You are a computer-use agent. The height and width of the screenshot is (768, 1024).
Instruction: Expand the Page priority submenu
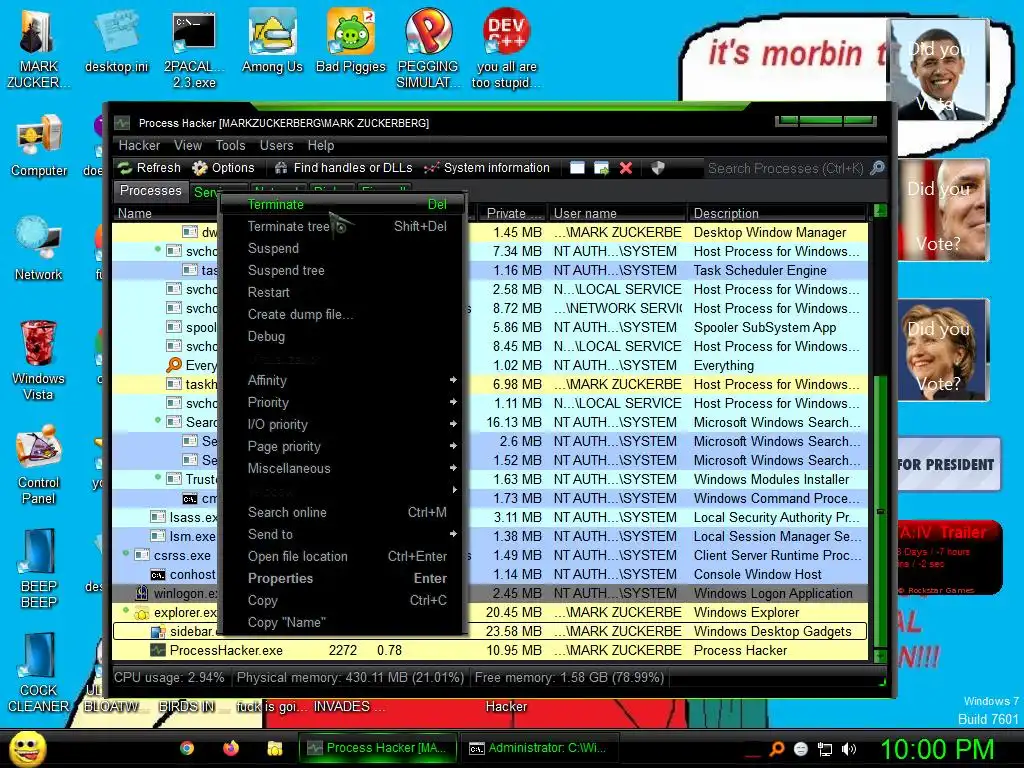344,447
